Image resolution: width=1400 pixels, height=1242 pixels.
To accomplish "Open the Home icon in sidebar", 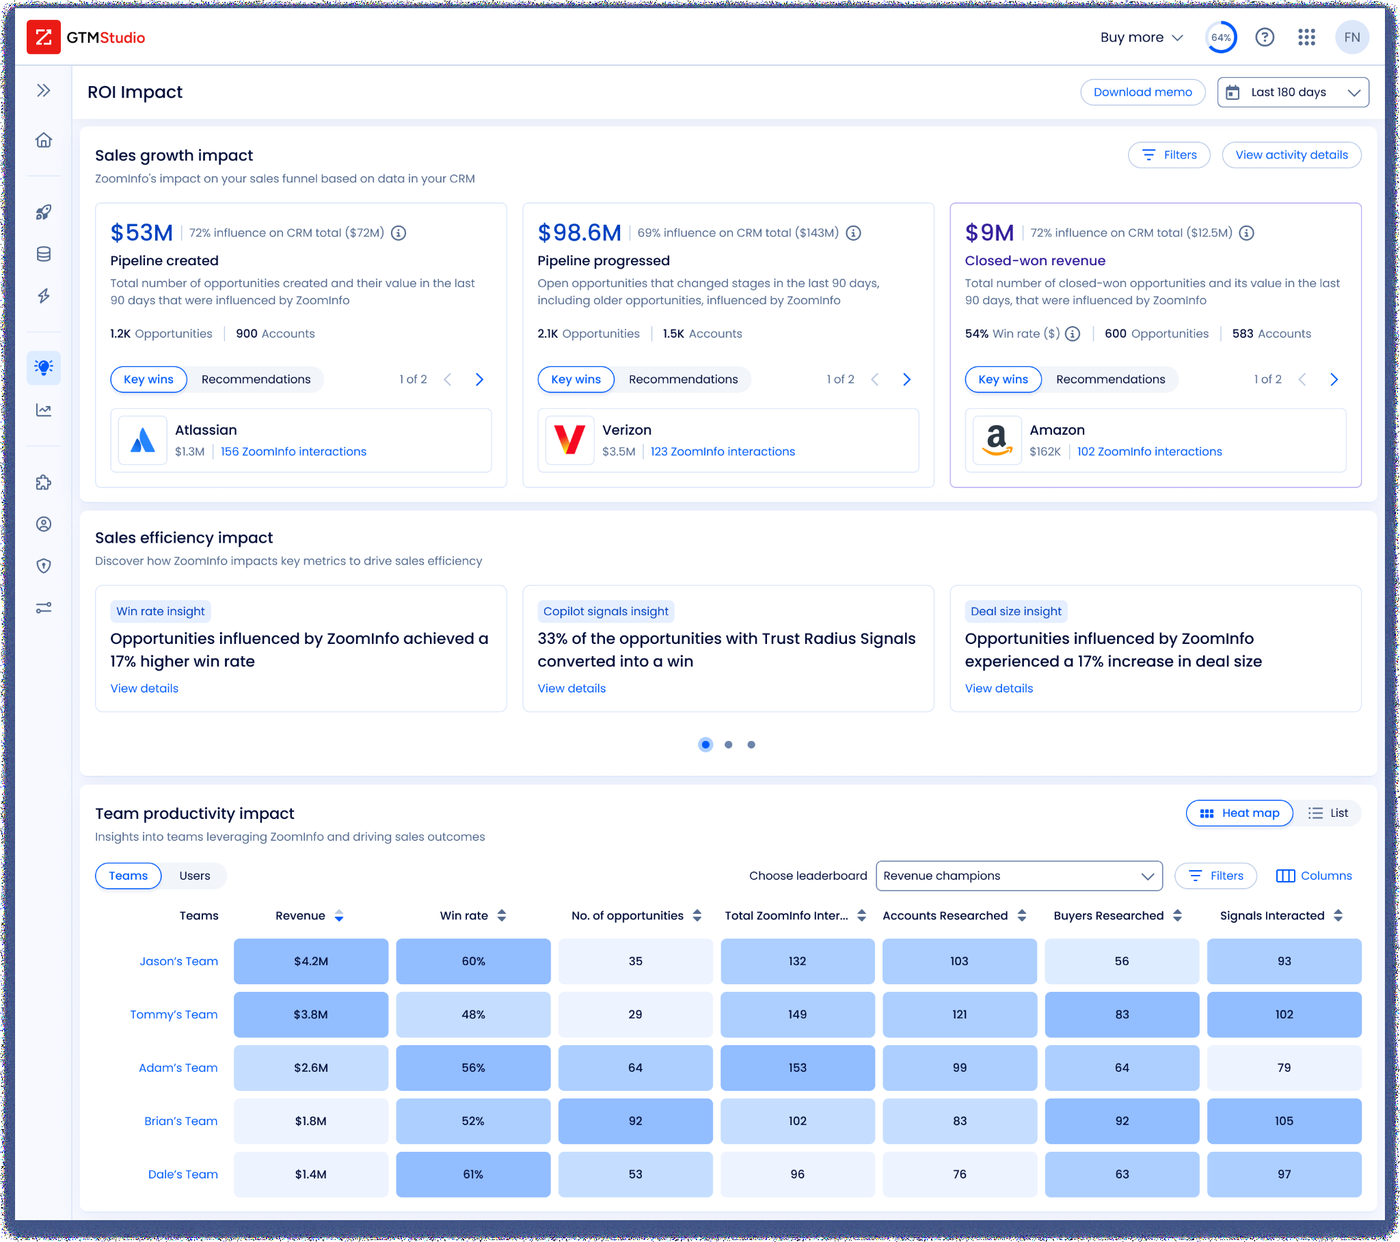I will pos(43,140).
